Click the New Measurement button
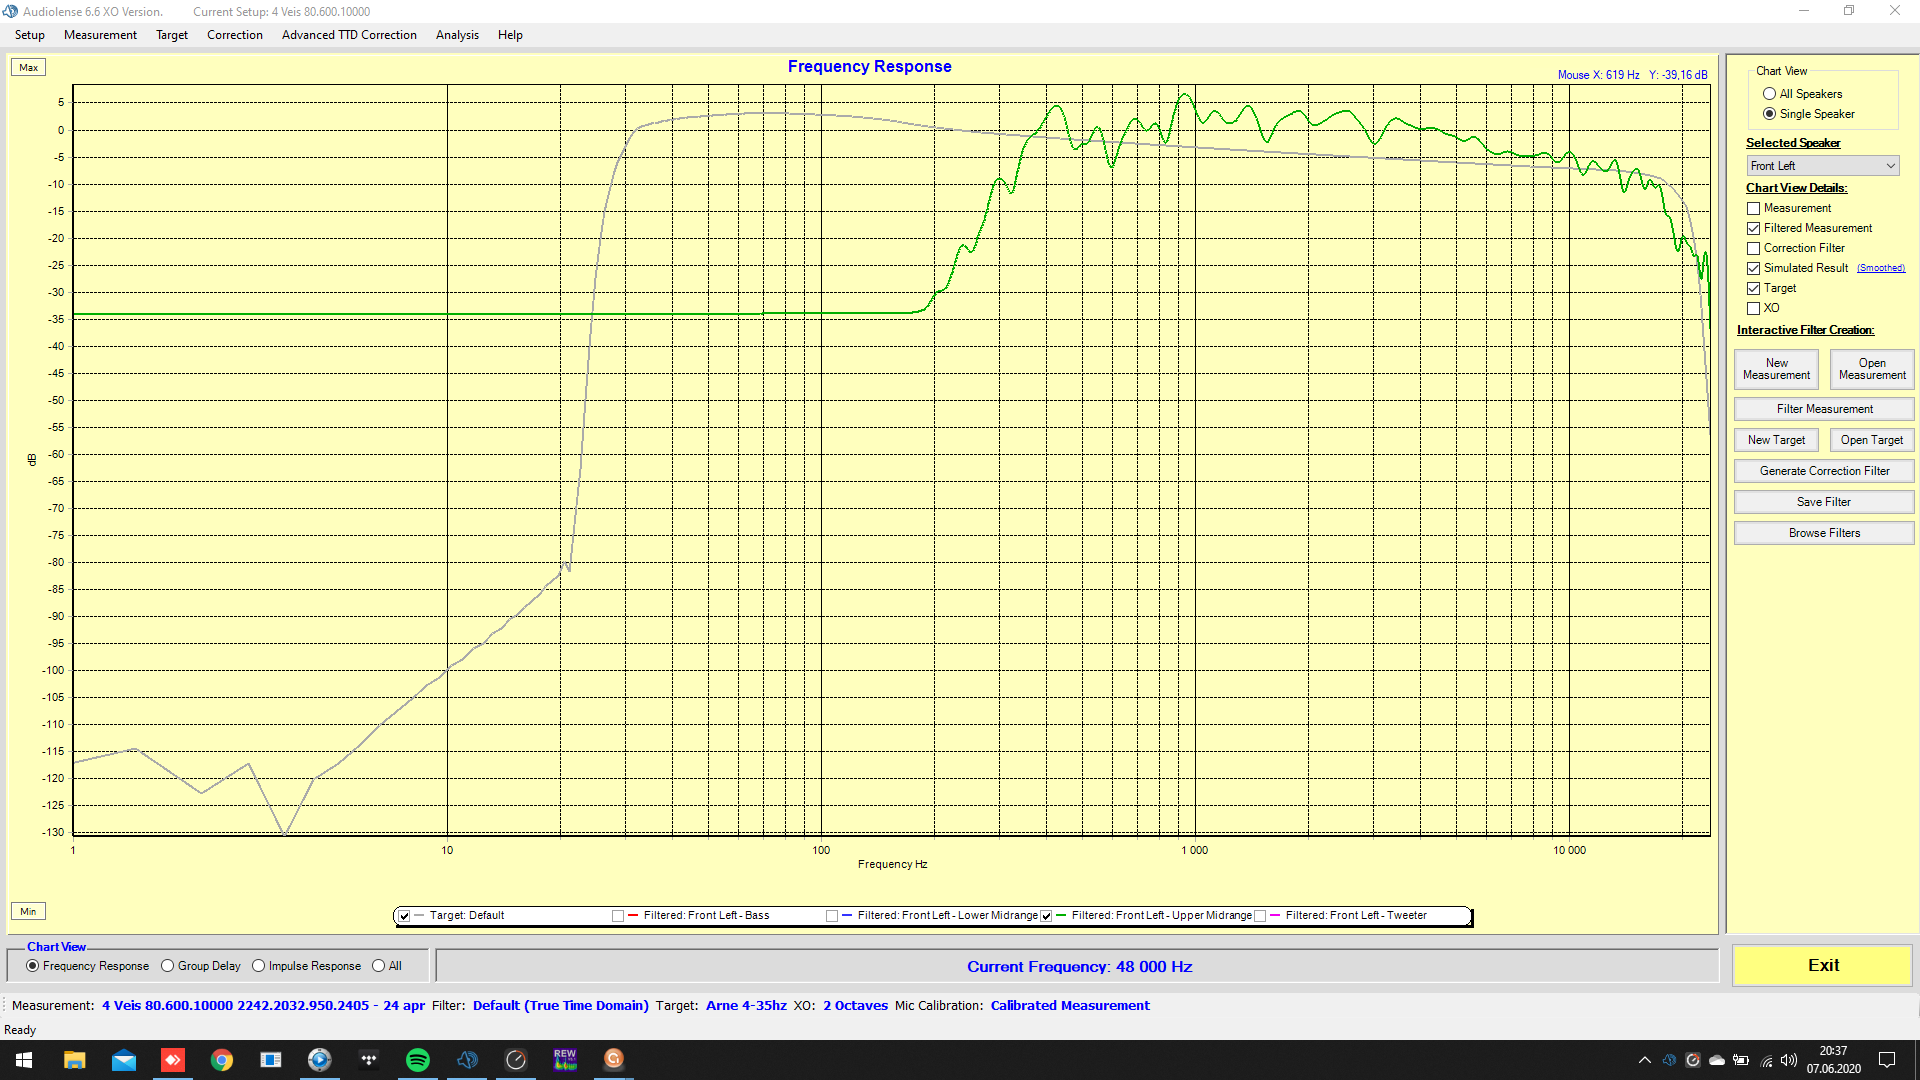Screen dimensions: 1920x1080 point(1776,369)
